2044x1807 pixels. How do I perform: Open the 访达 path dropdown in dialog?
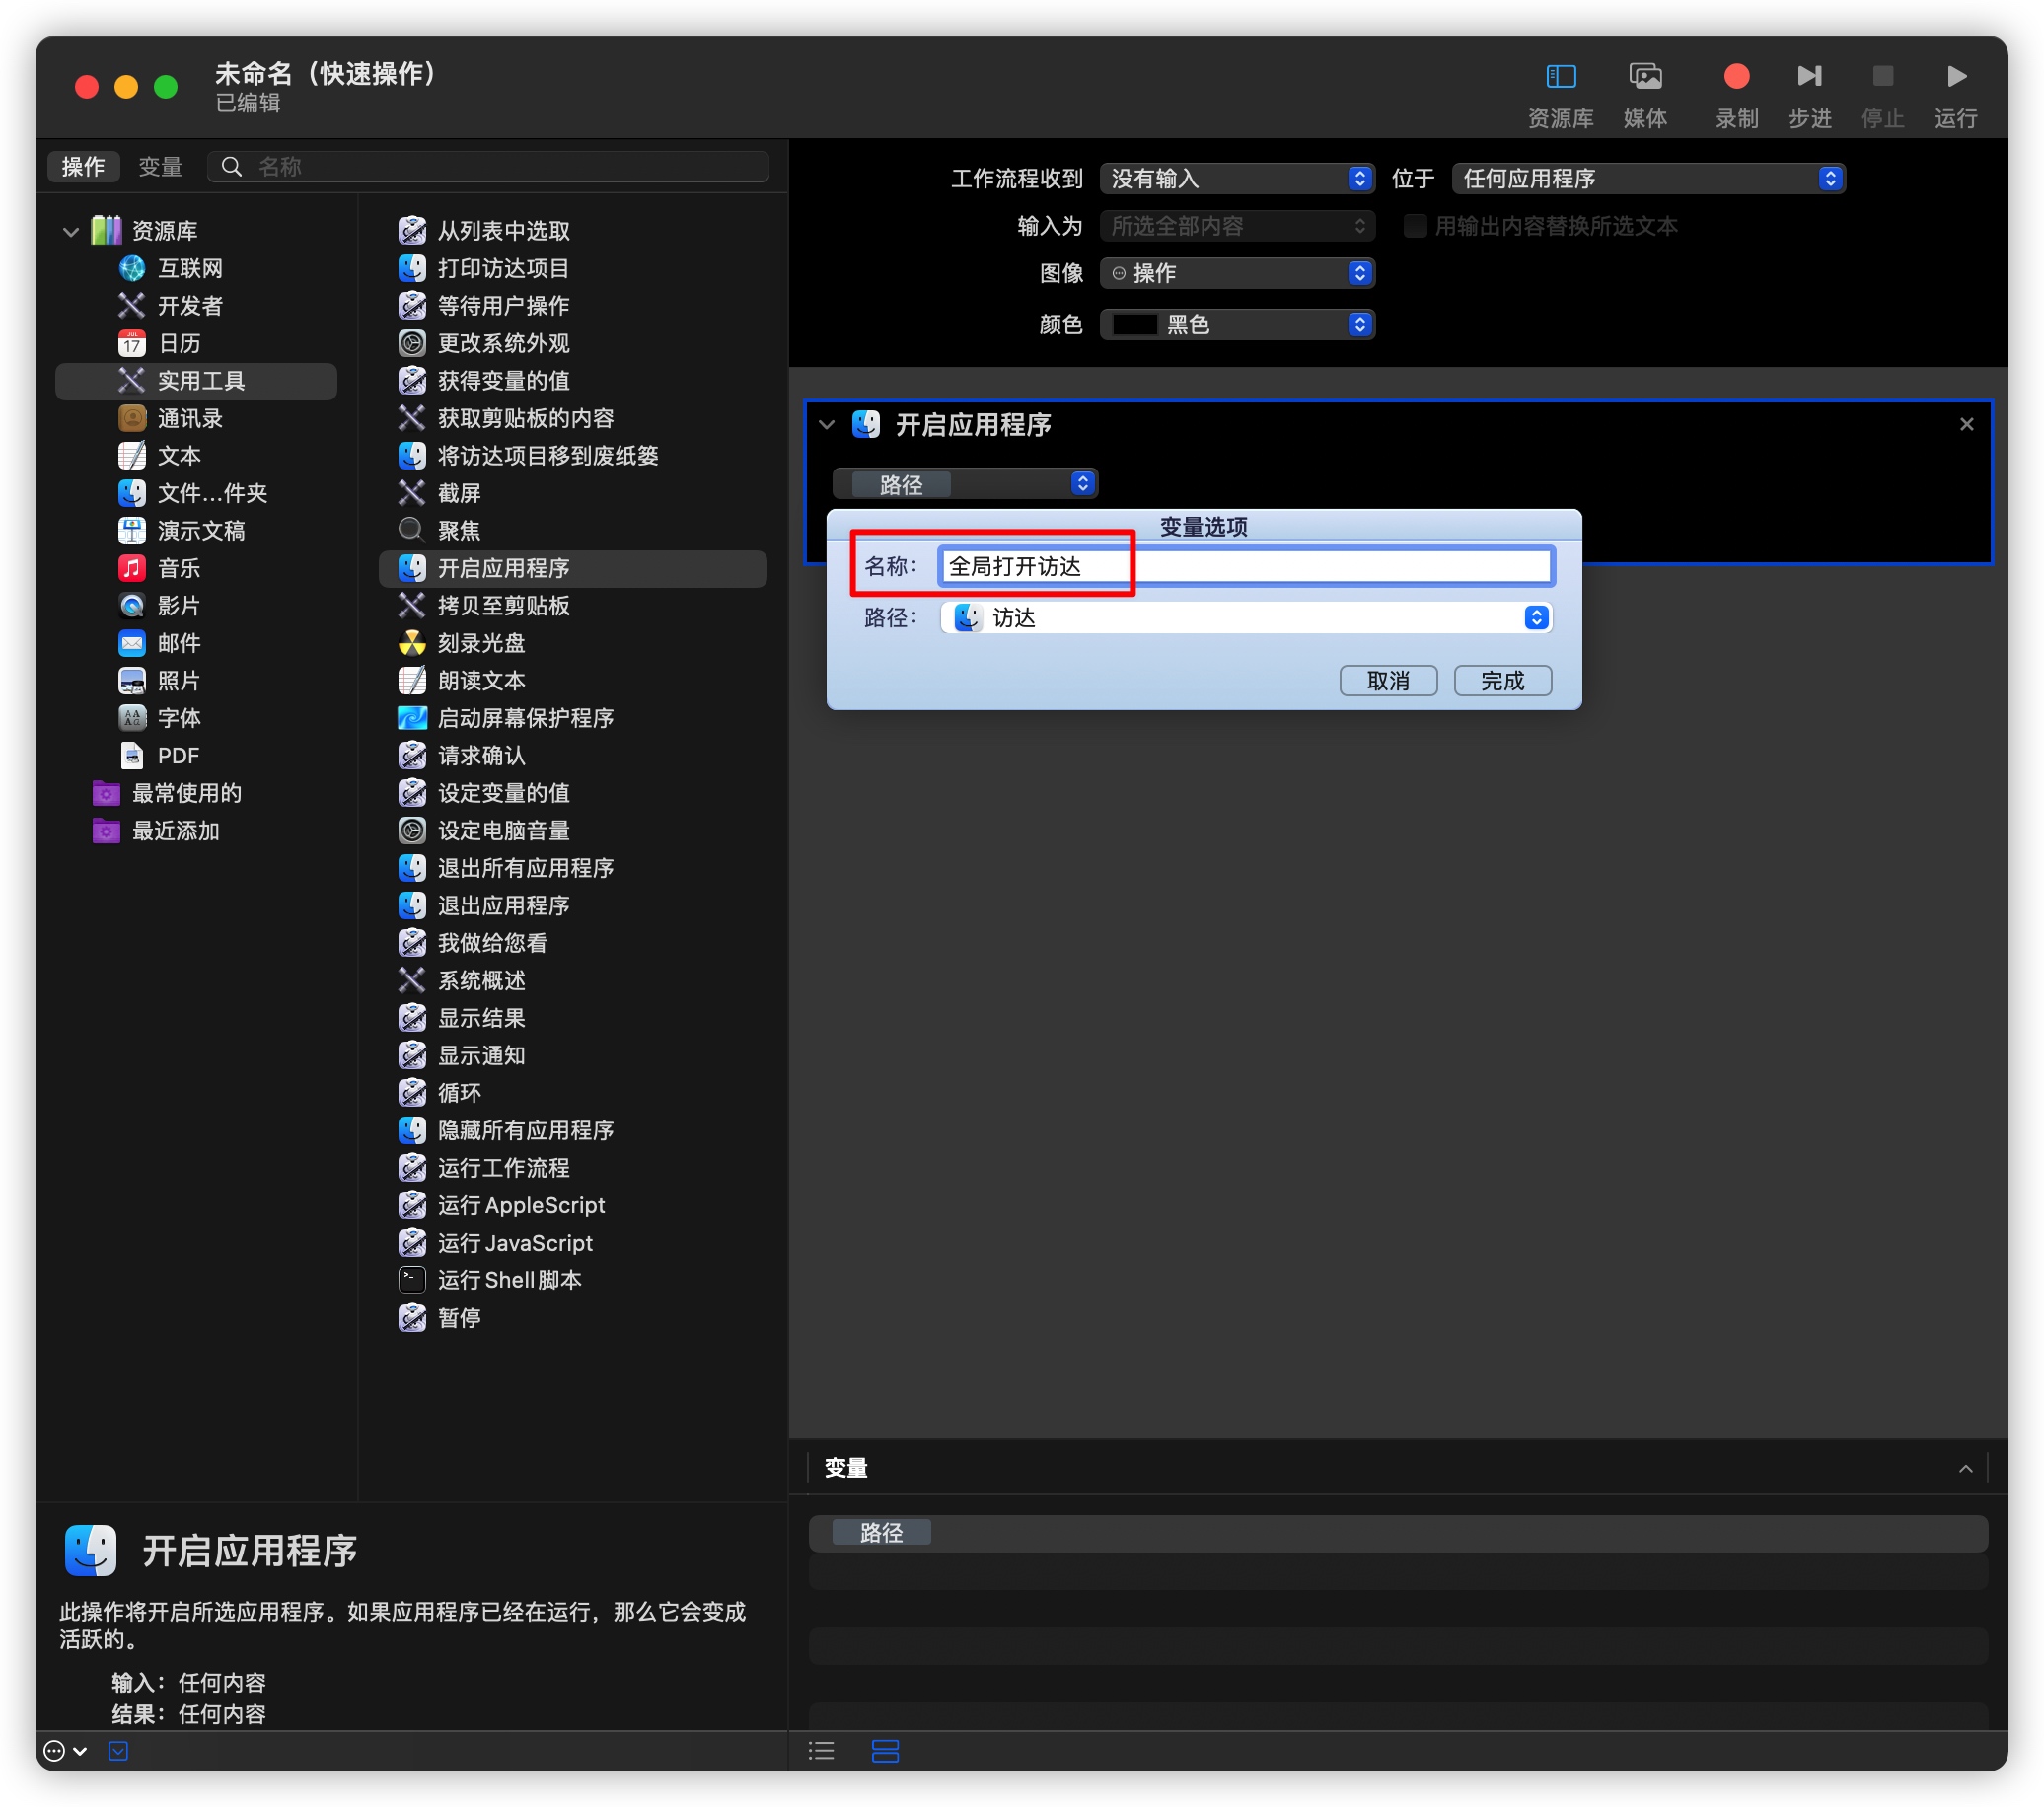point(1245,618)
